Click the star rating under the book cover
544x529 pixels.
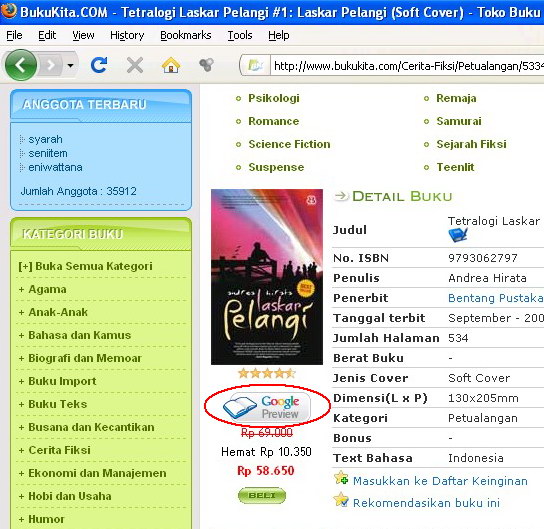[267, 373]
